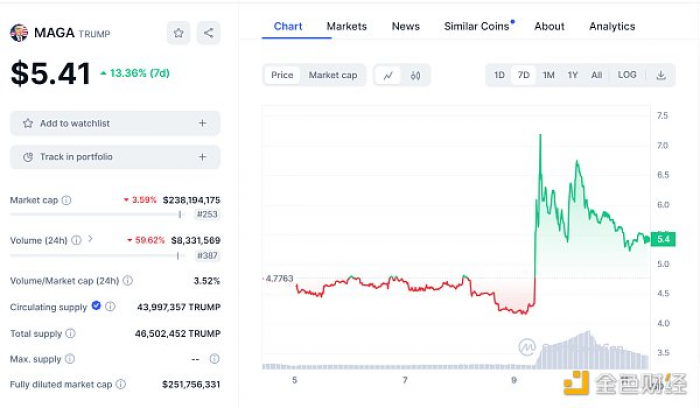
Task: Select the 1D time range
Action: 499,75
